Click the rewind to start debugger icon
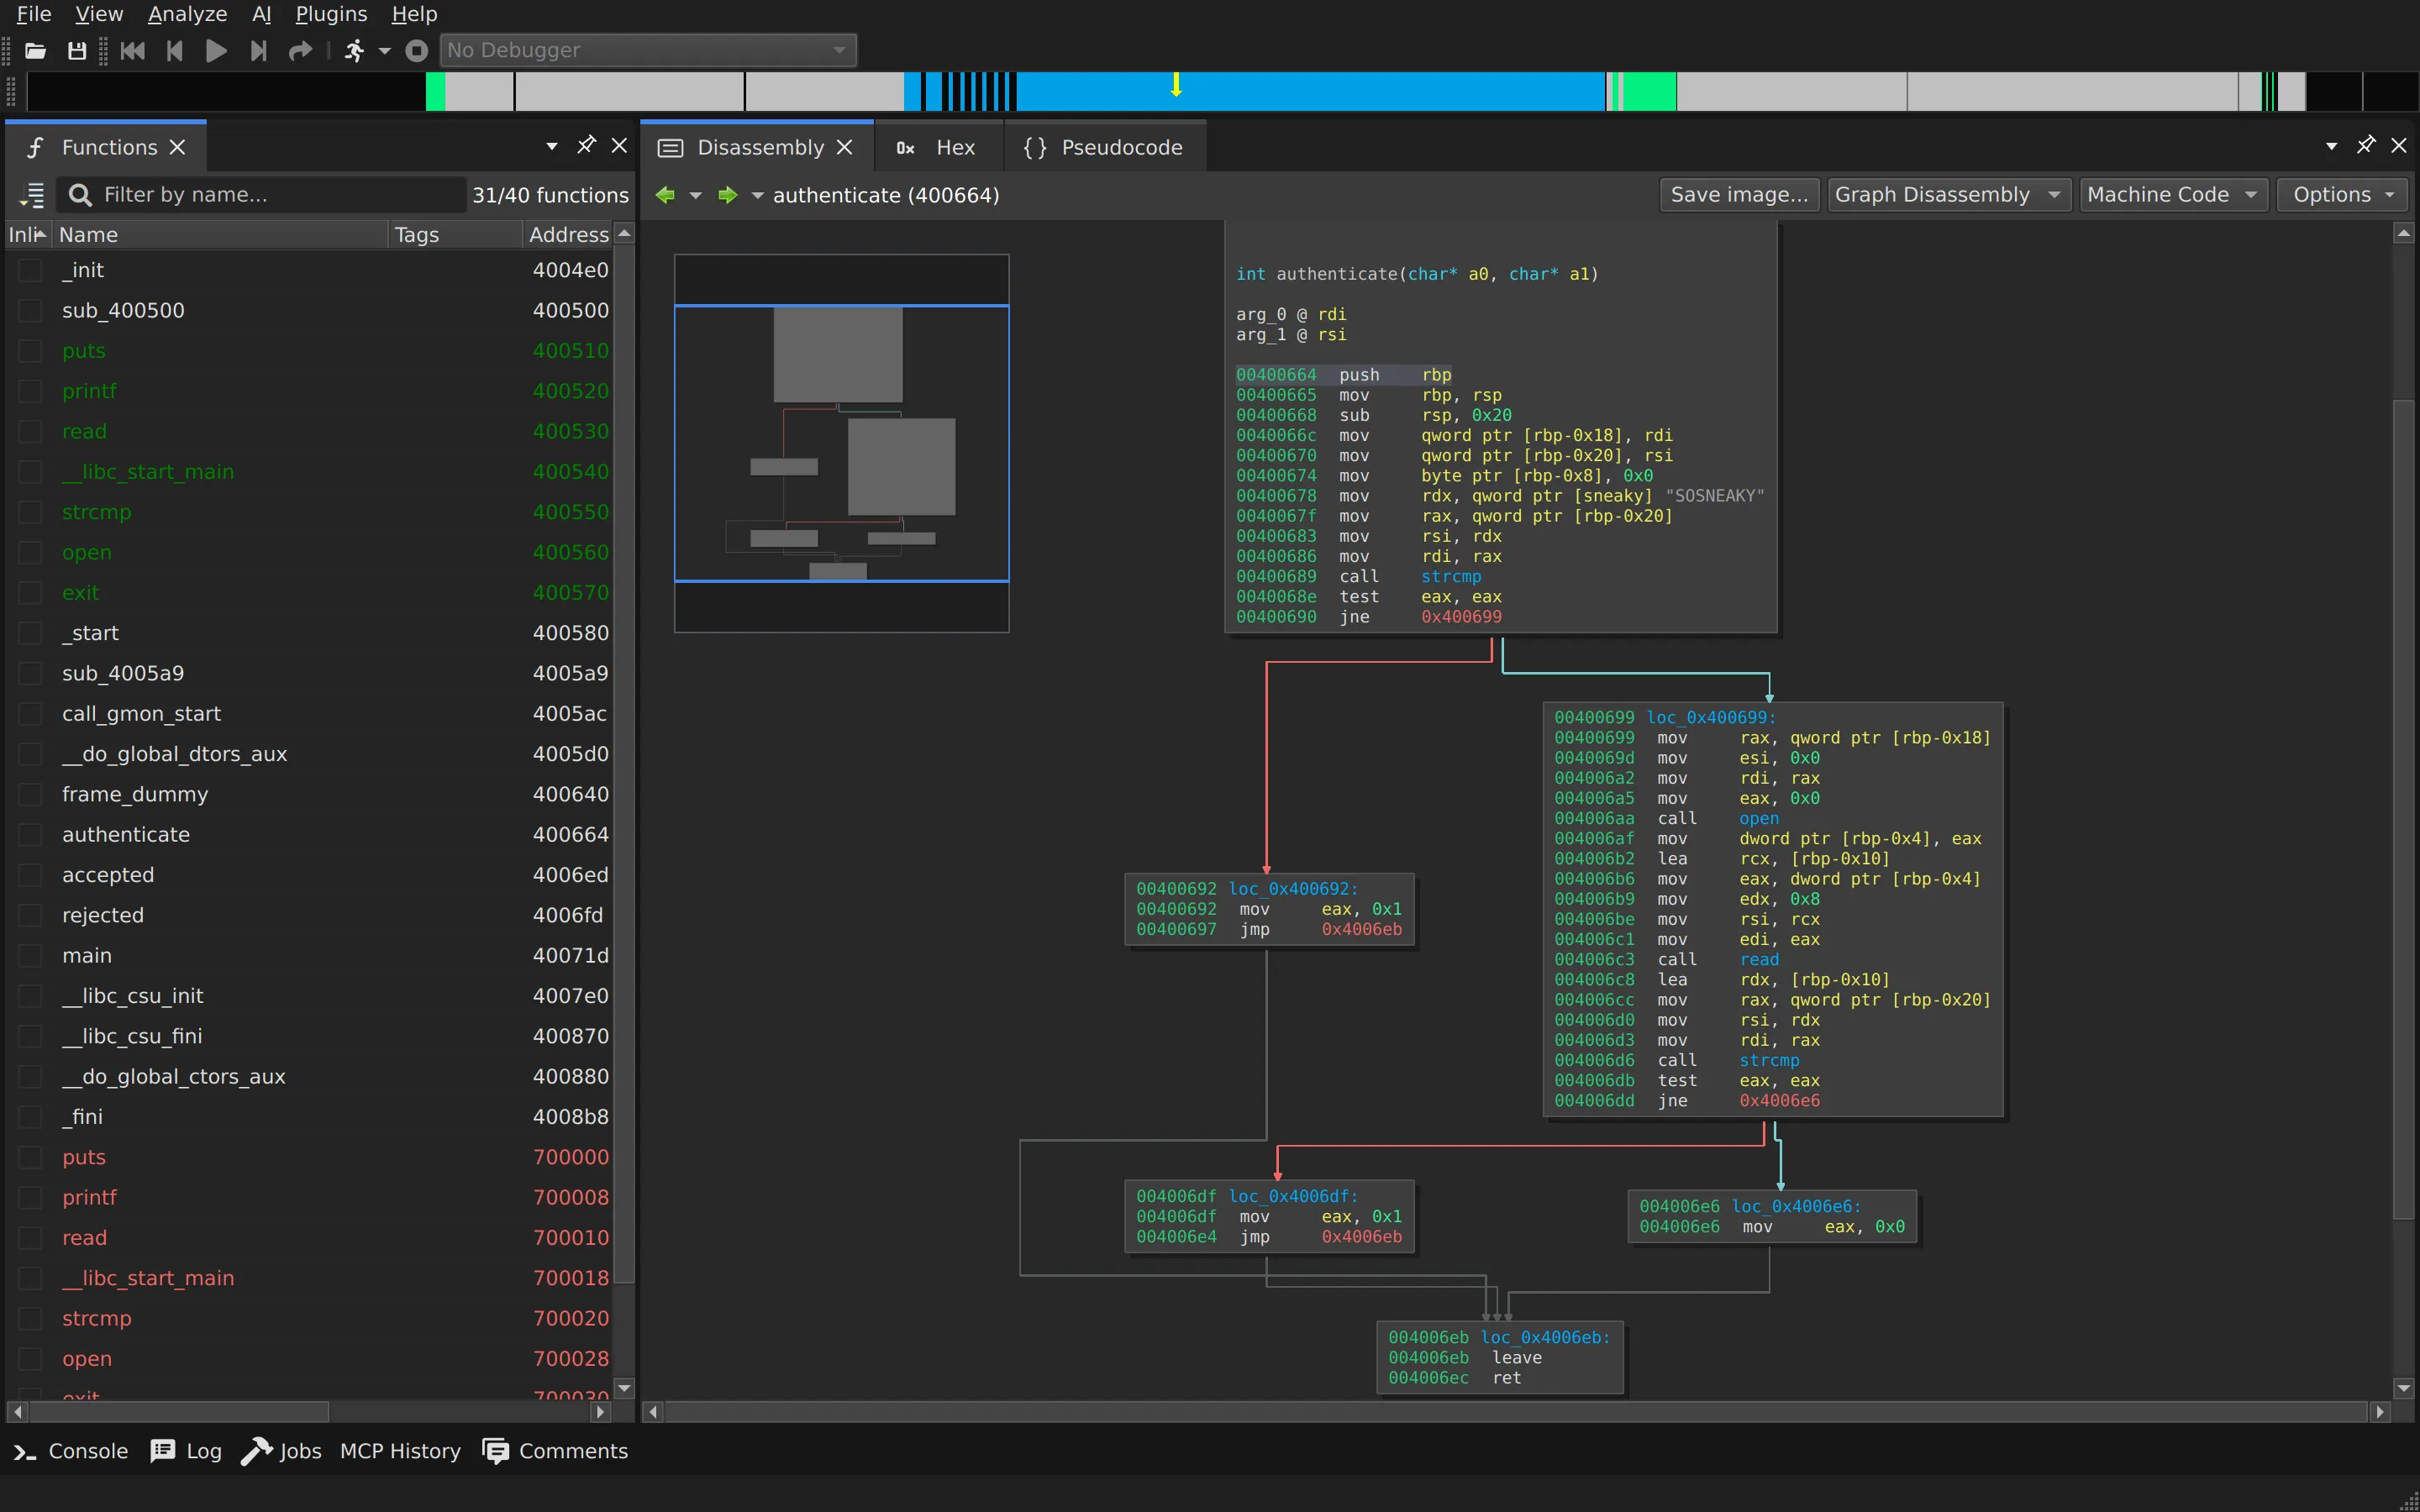 [x=132, y=50]
